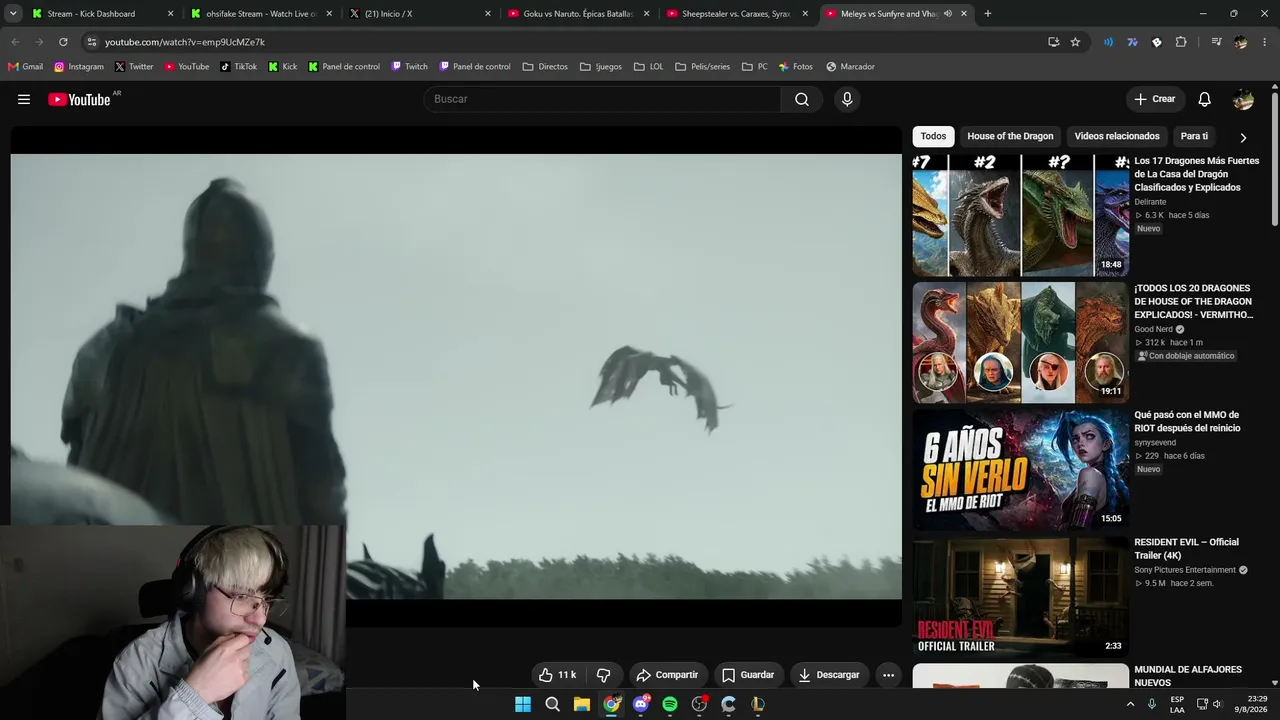1280x720 pixels.
Task: Like the video with 11 k likes
Action: [x=557, y=675]
